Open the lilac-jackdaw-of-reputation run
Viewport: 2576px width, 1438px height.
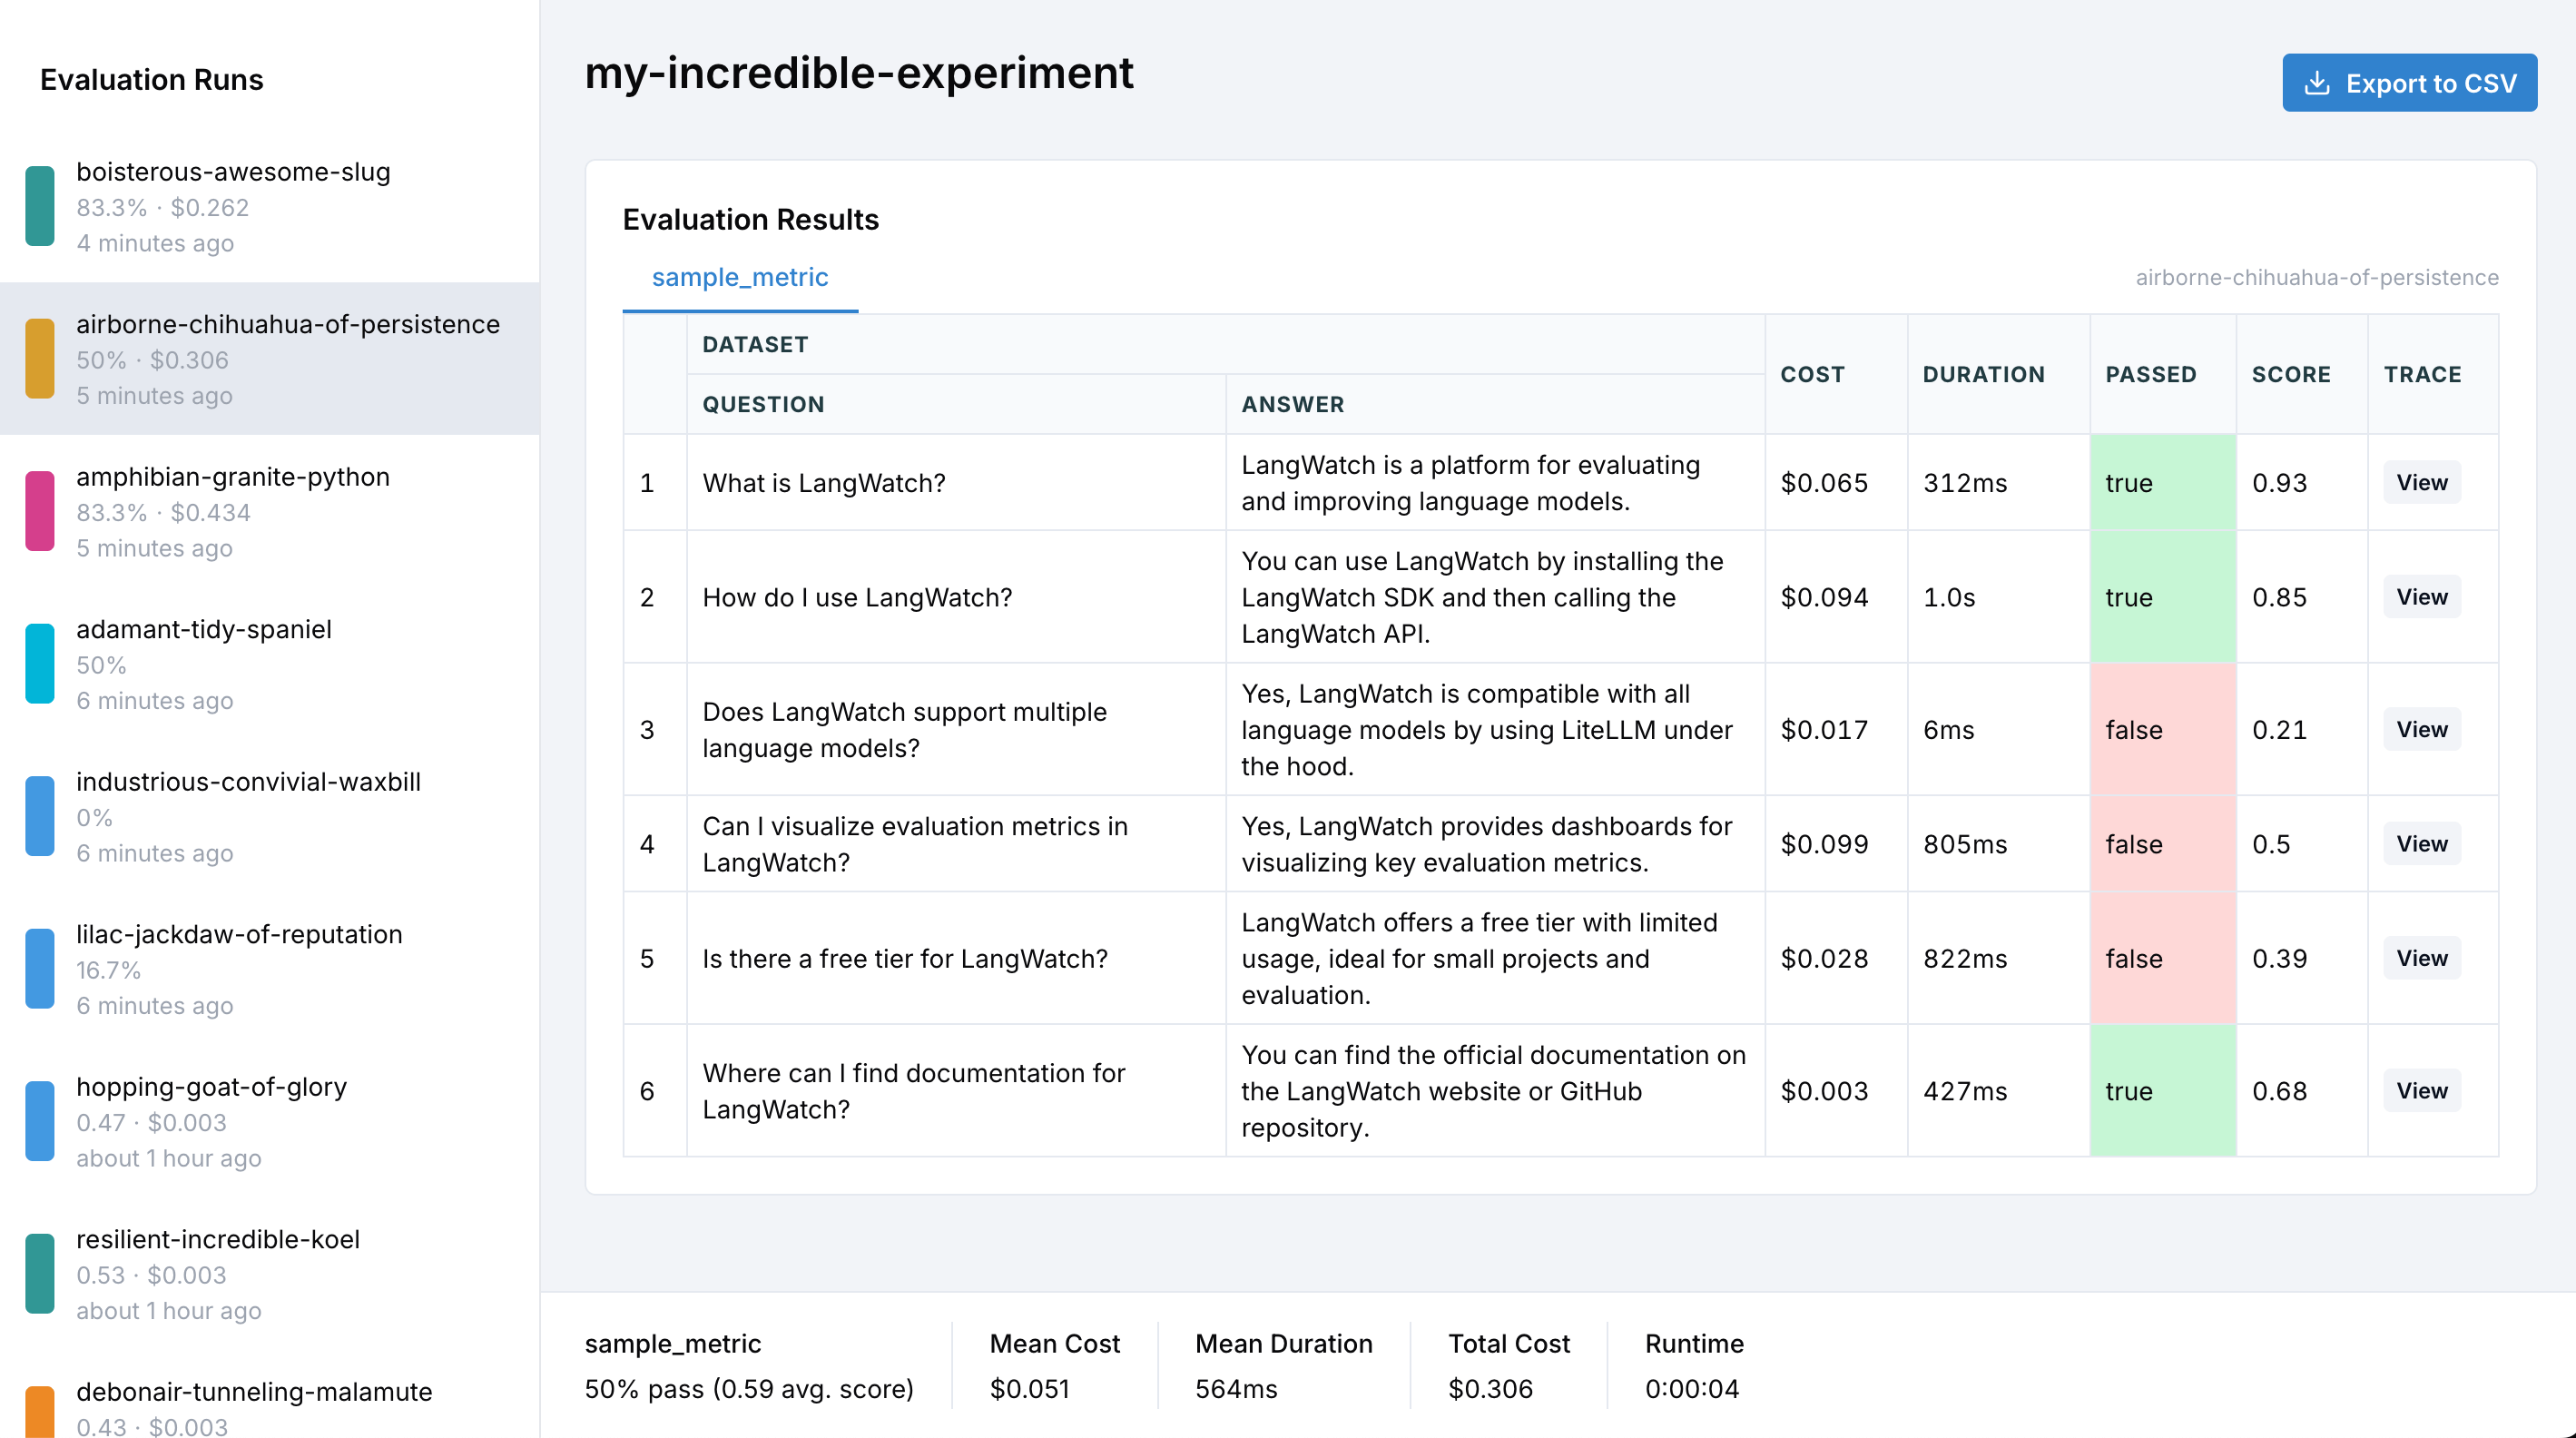click(x=270, y=969)
